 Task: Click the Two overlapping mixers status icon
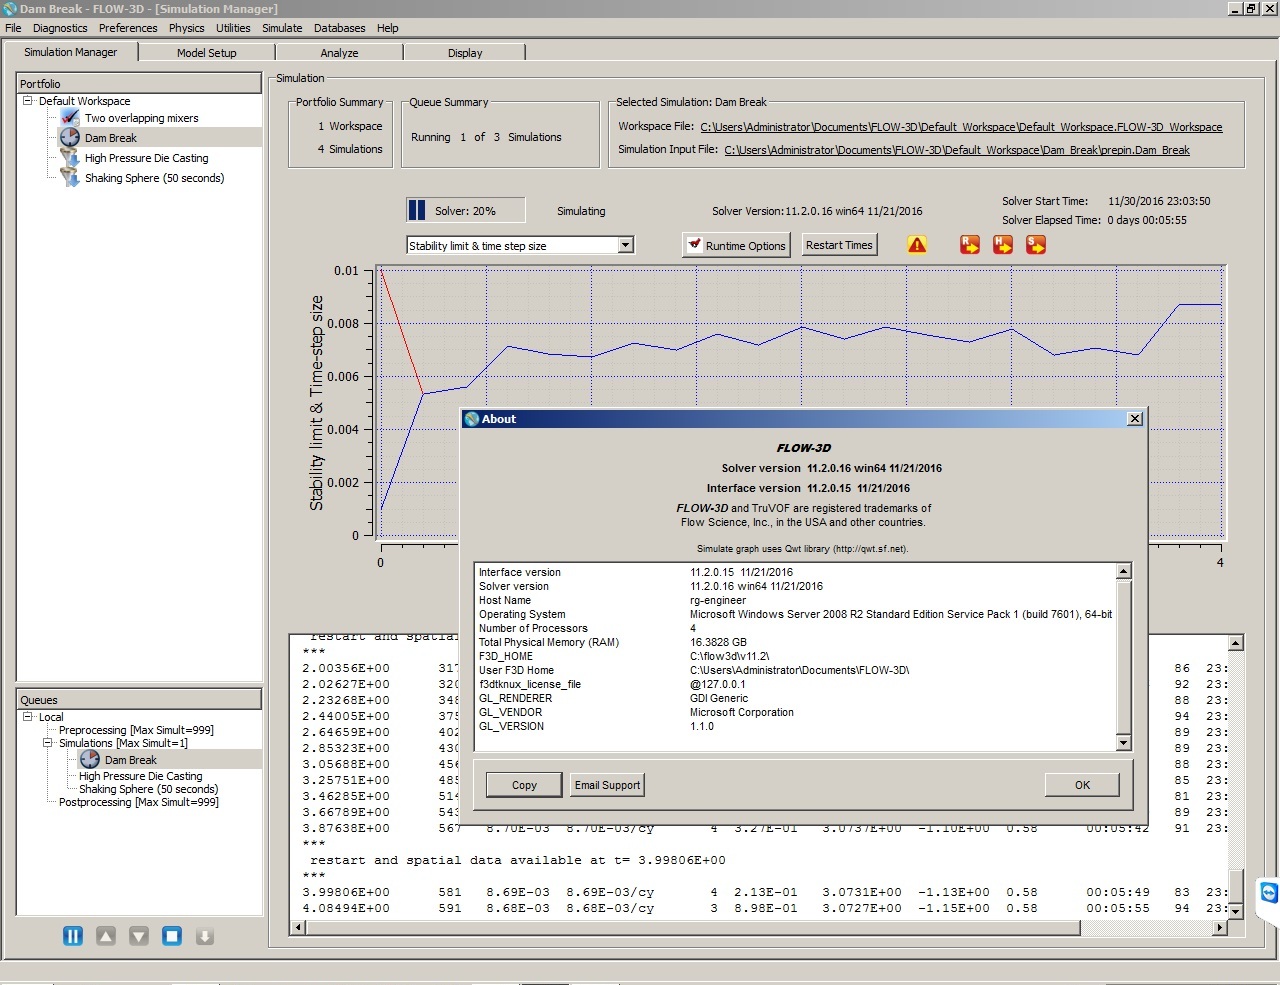pos(70,118)
